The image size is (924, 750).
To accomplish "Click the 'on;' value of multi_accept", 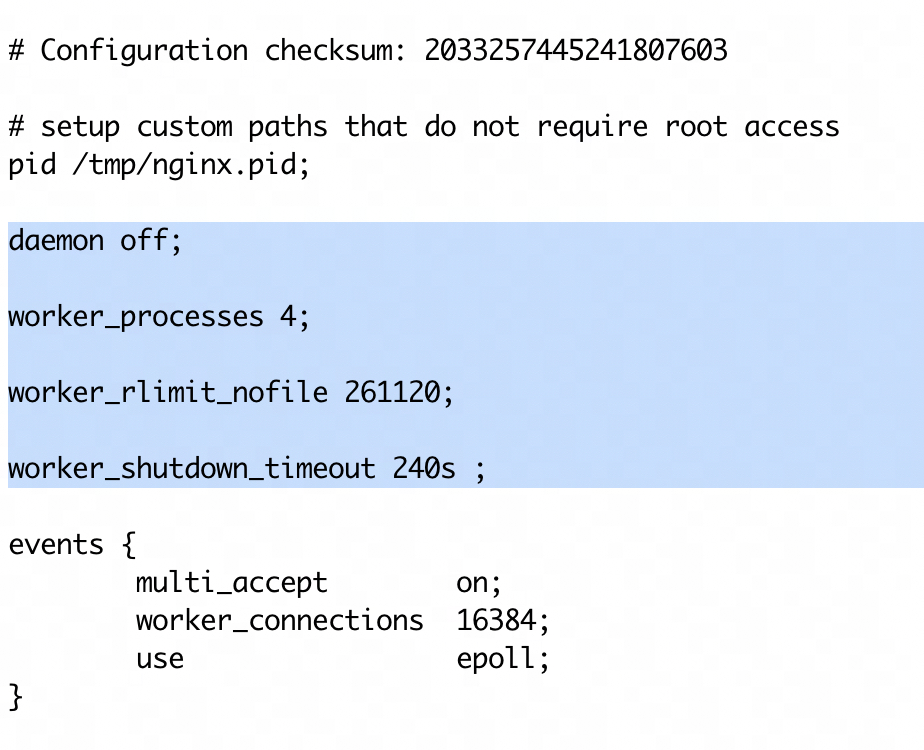I will (478, 584).
